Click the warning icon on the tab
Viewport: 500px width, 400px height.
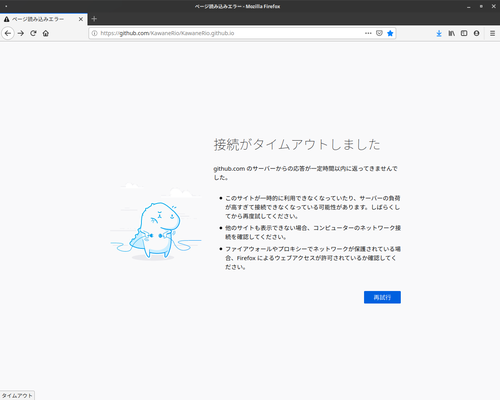coord(7,19)
